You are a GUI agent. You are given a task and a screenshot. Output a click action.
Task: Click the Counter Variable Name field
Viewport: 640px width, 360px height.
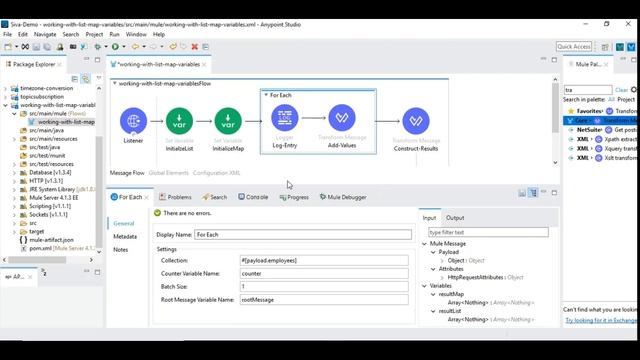click(324, 273)
